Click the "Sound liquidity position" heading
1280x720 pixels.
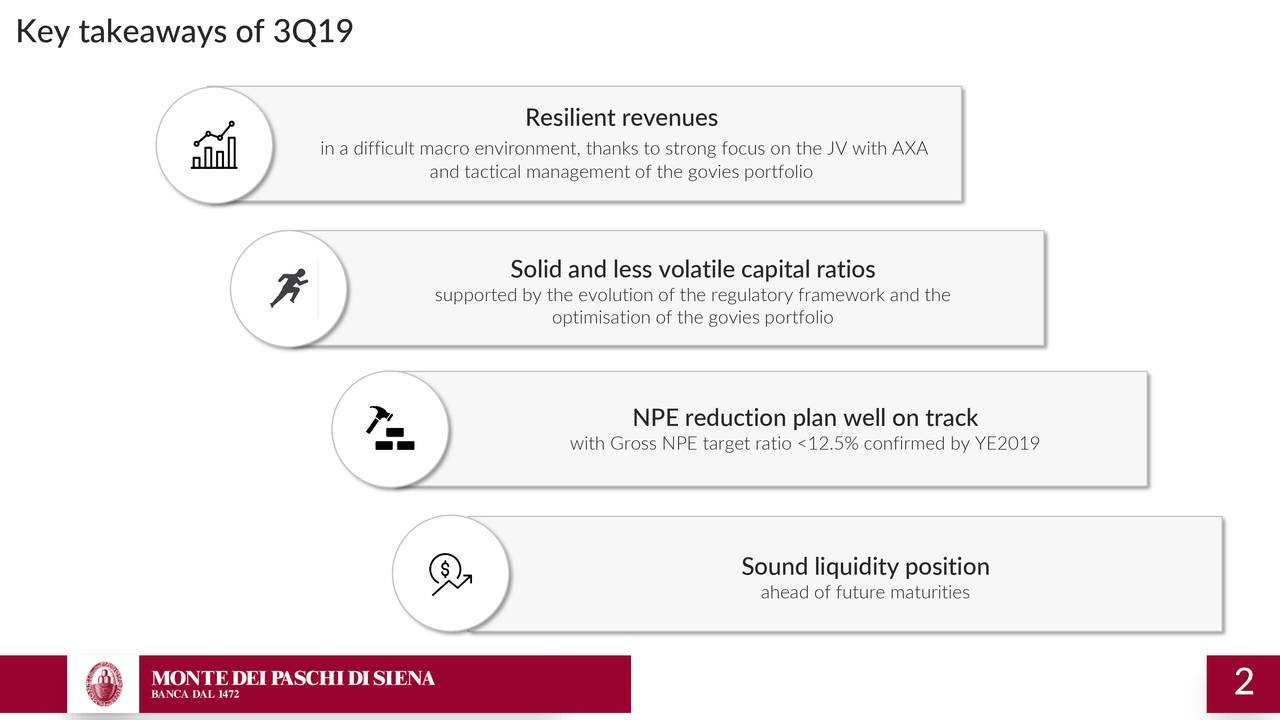pos(865,566)
